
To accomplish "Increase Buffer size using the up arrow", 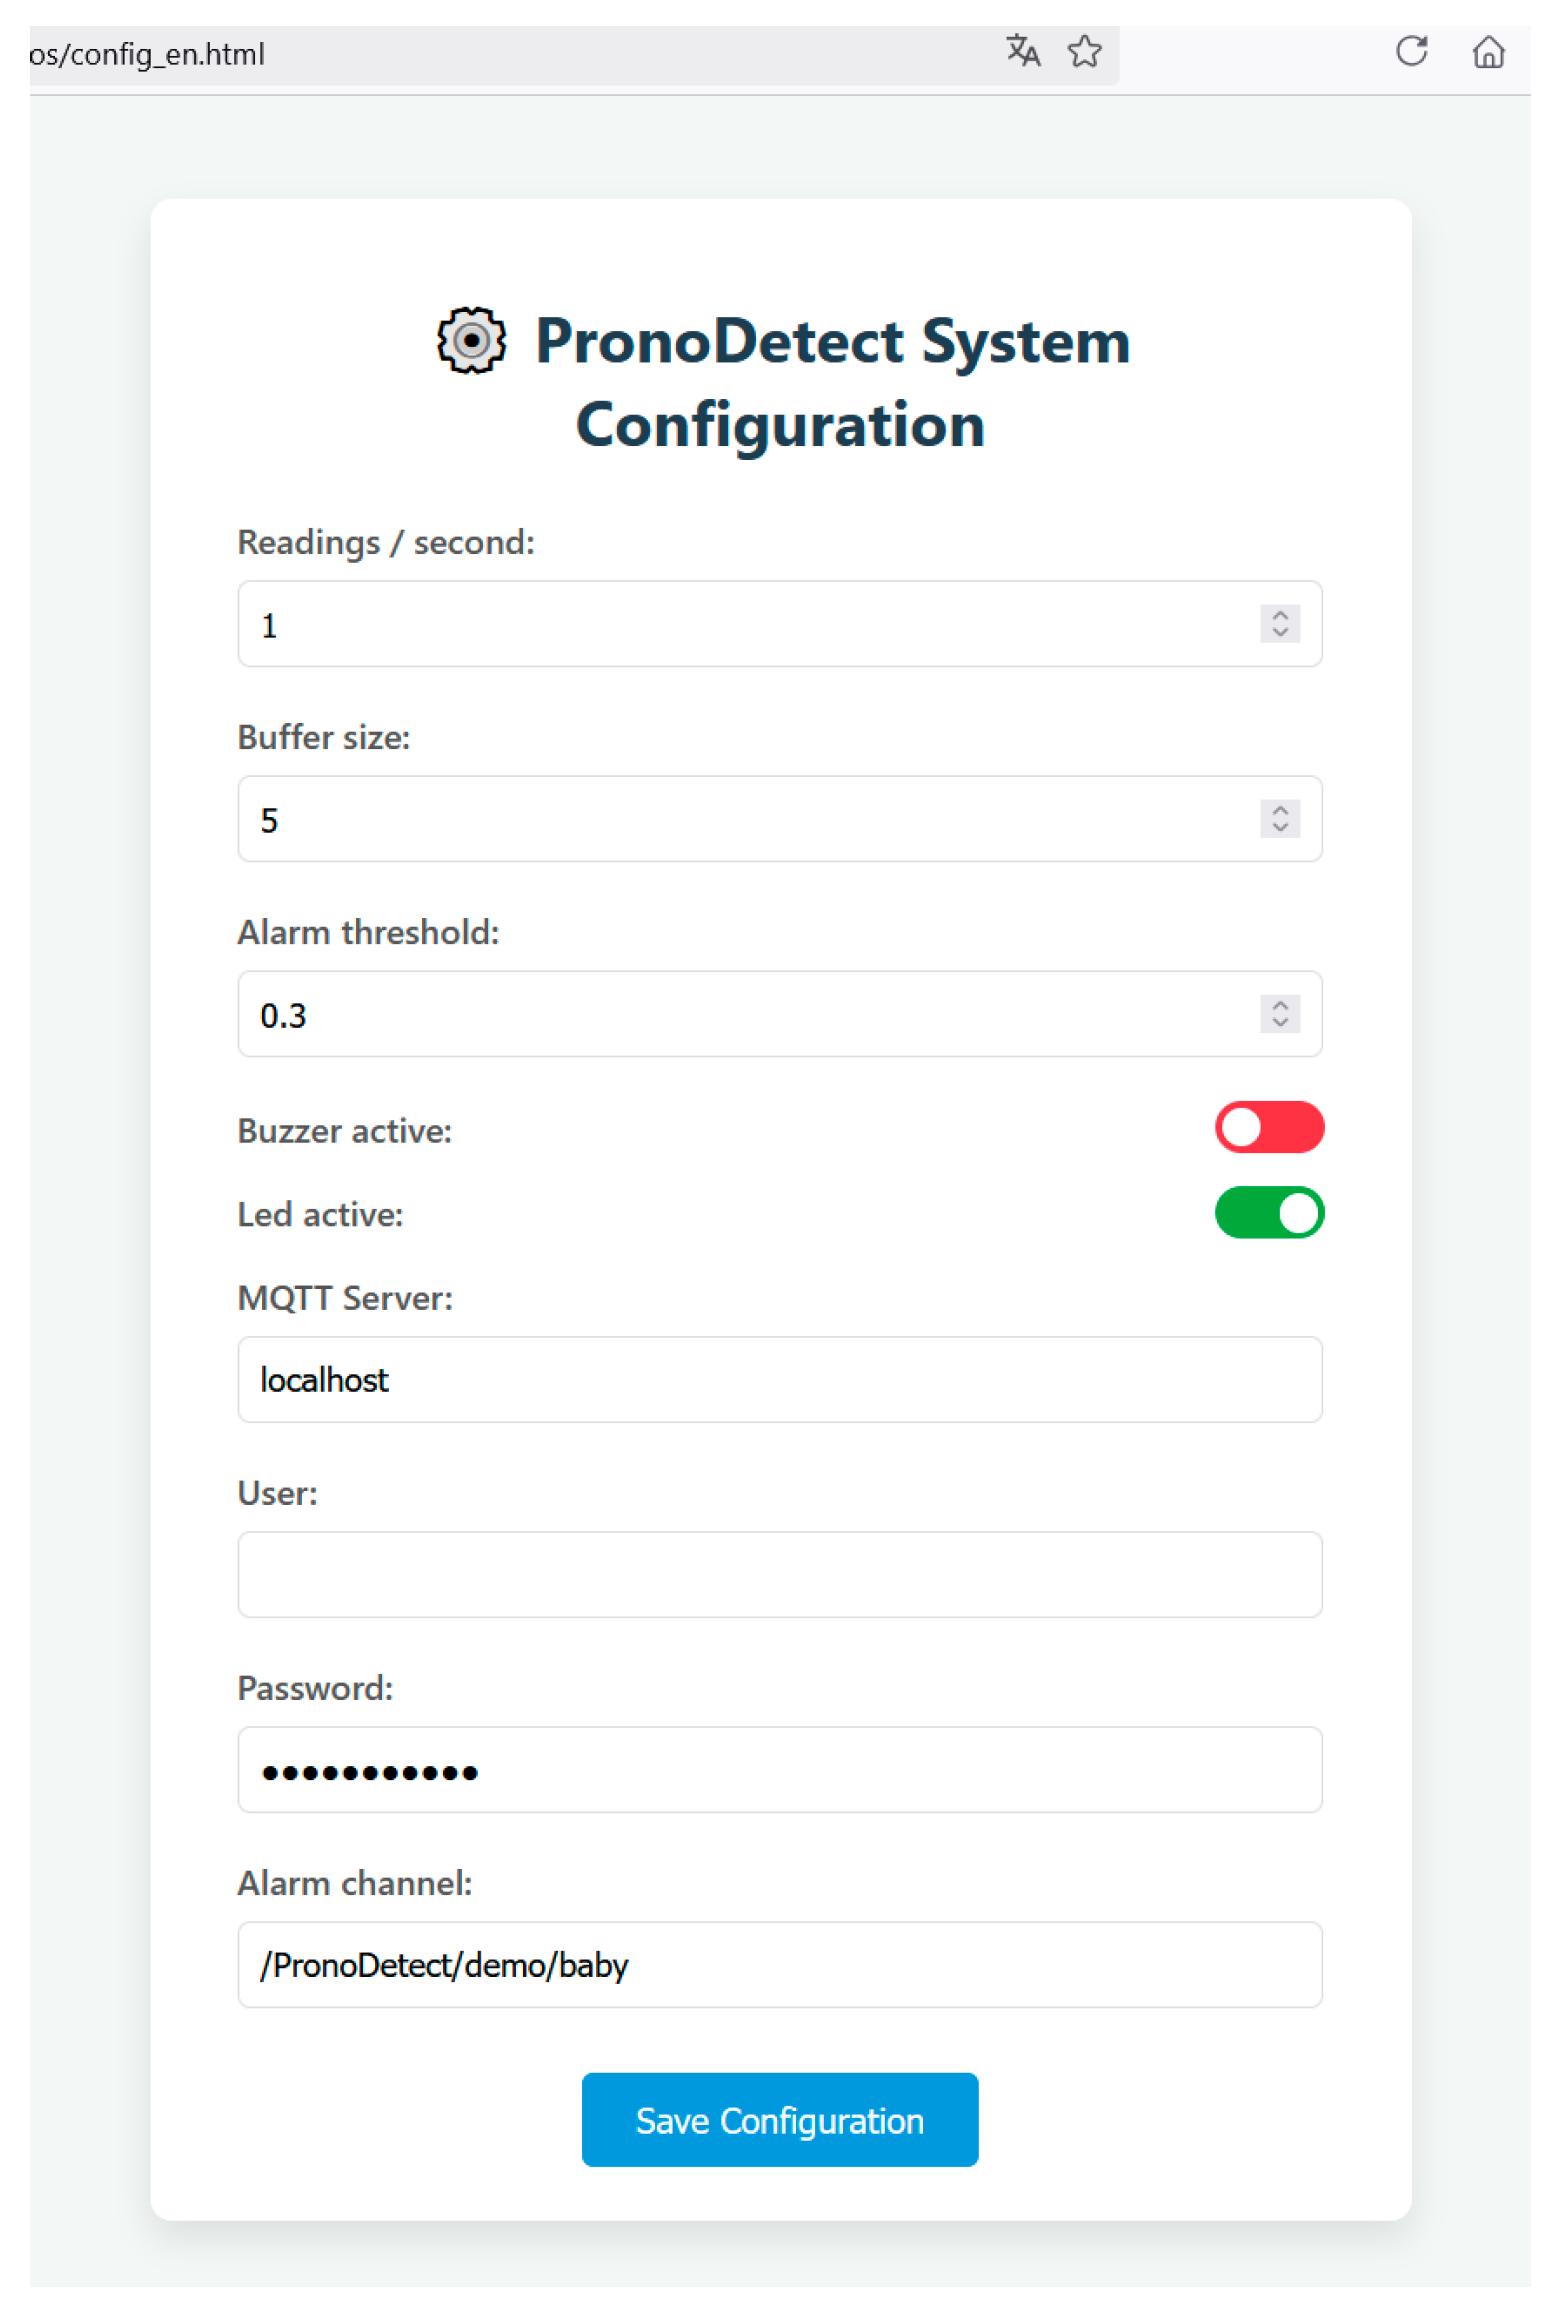I will [1279, 809].
